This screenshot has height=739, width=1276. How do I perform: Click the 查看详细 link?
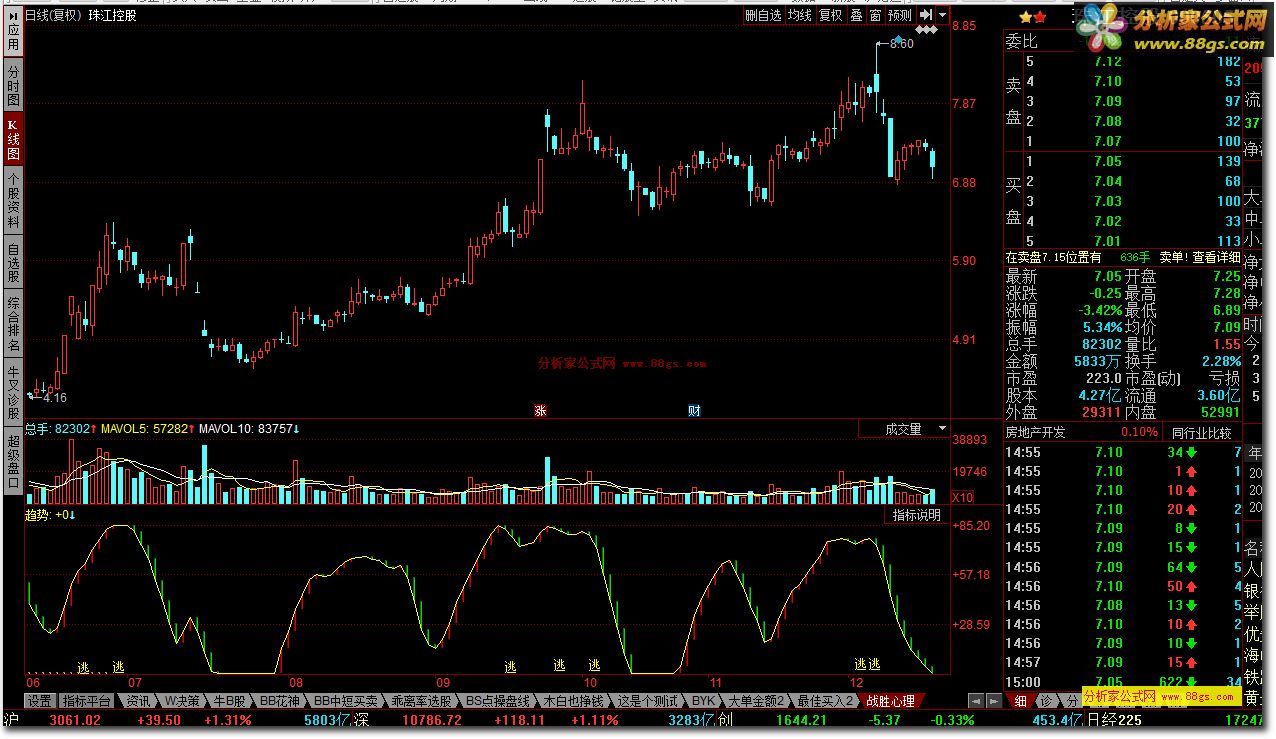[1216, 257]
